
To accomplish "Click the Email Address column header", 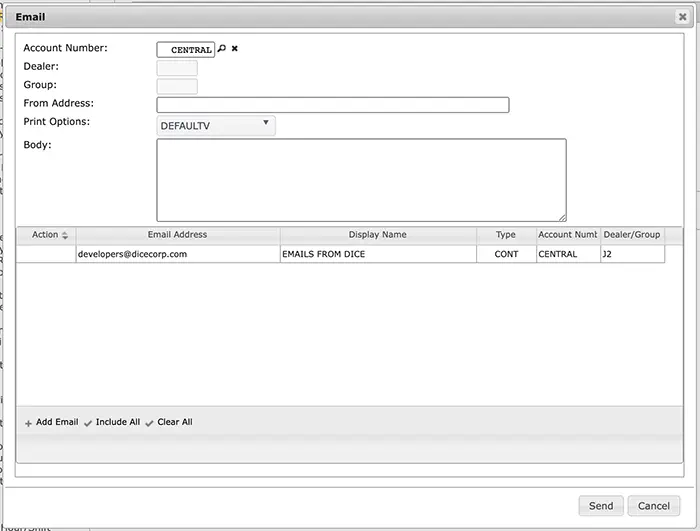I will coord(178,235).
